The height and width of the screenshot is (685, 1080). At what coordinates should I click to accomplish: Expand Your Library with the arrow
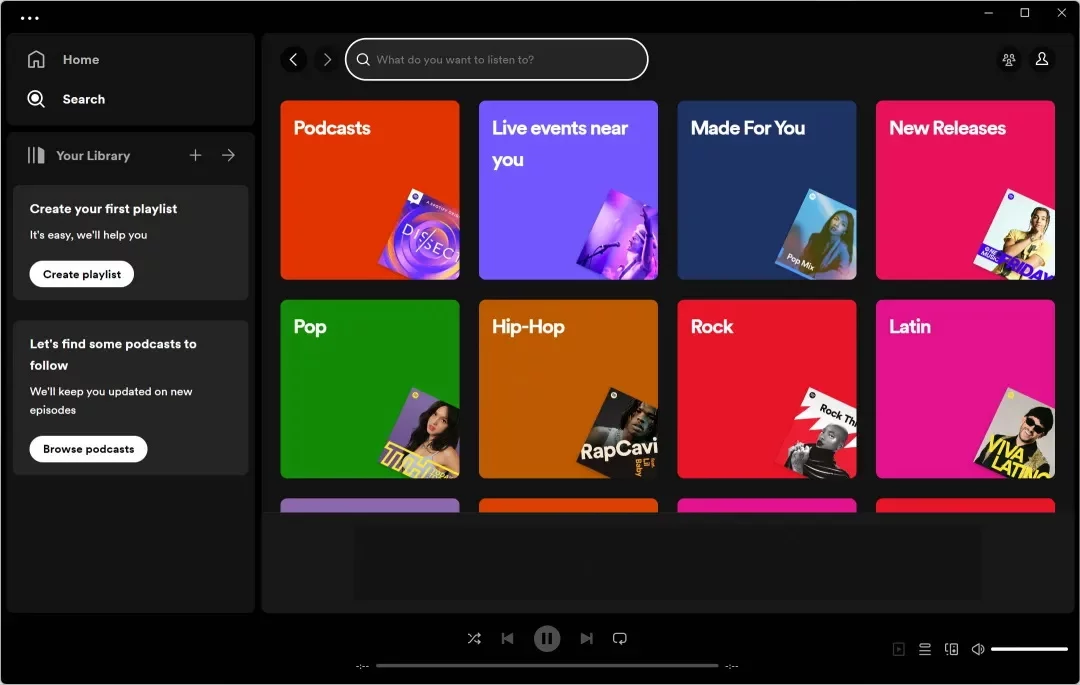pyautogui.click(x=228, y=155)
